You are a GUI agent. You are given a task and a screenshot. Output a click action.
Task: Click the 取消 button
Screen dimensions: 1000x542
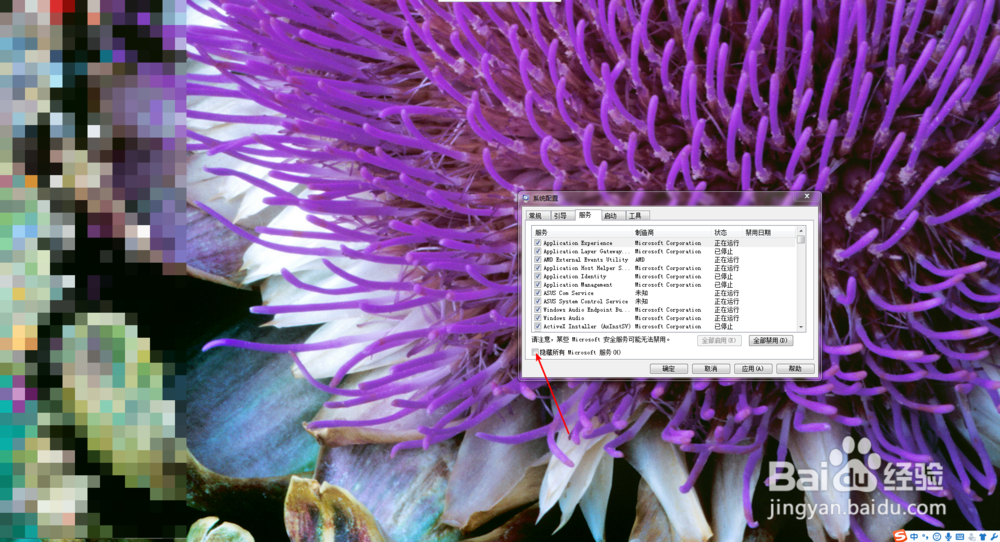(710, 369)
